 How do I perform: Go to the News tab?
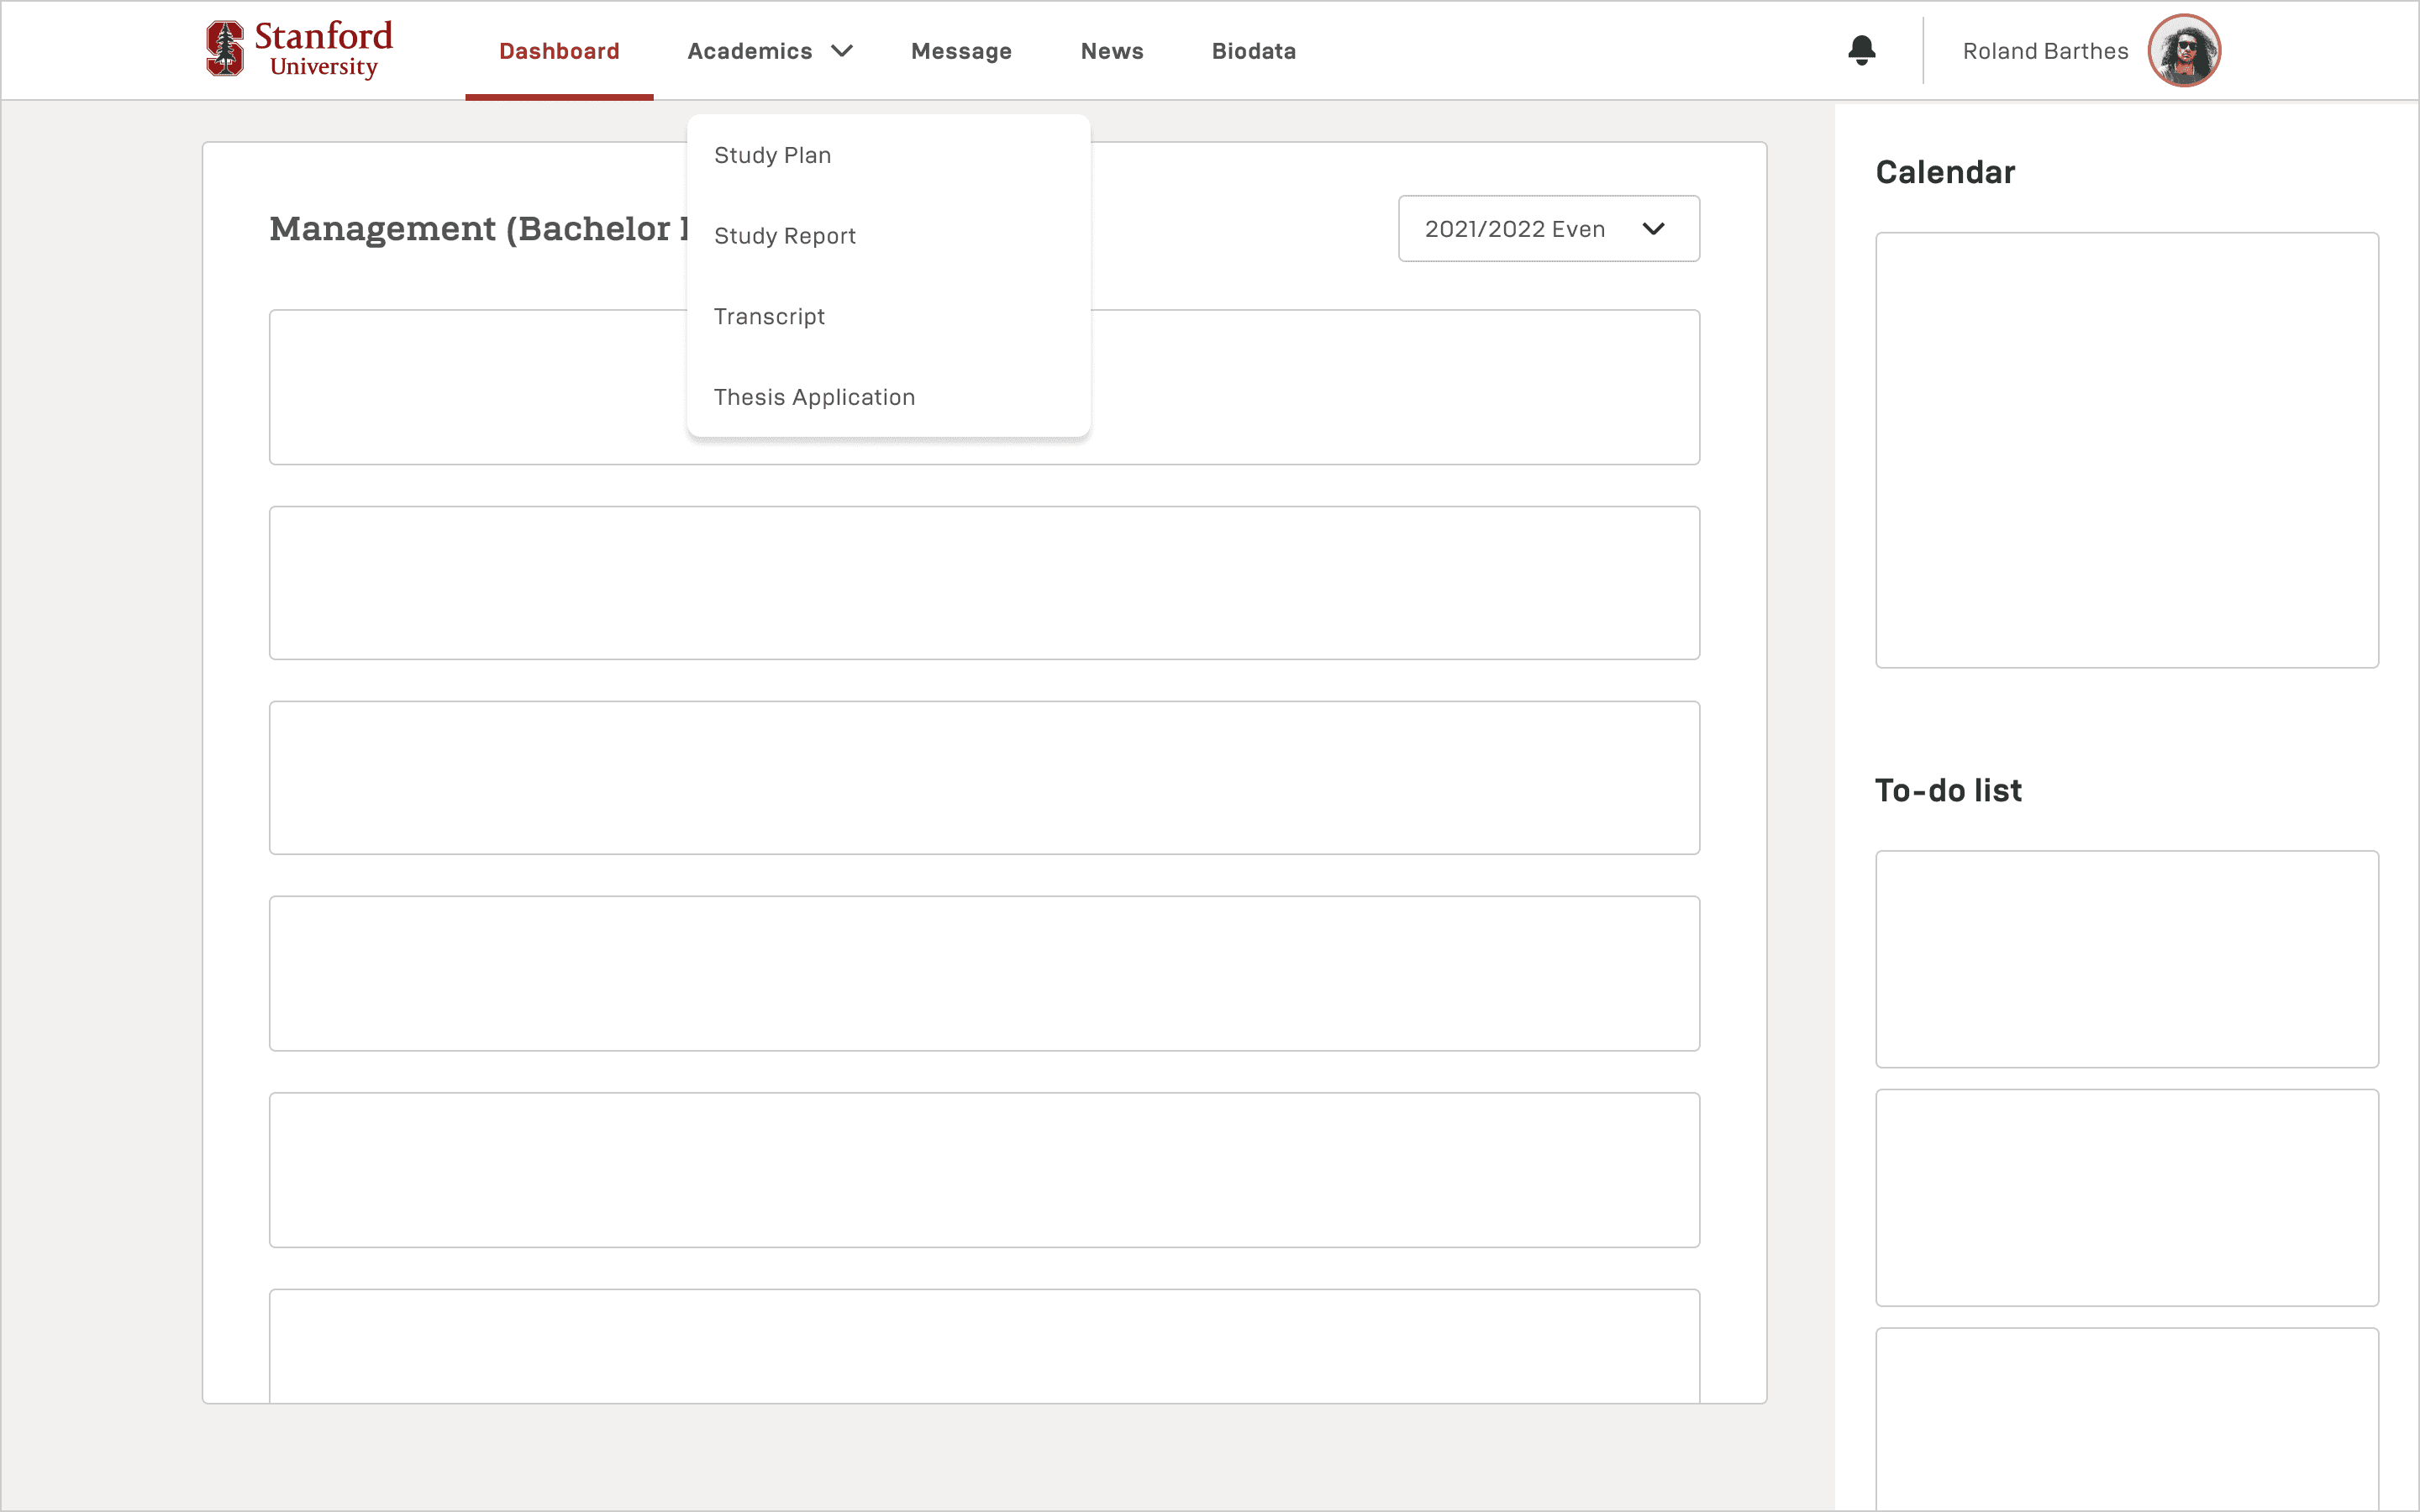click(1111, 51)
